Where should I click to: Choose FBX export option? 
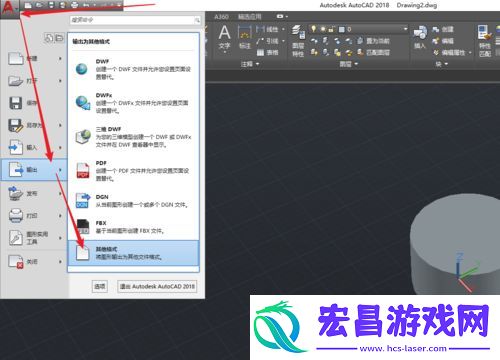134,227
